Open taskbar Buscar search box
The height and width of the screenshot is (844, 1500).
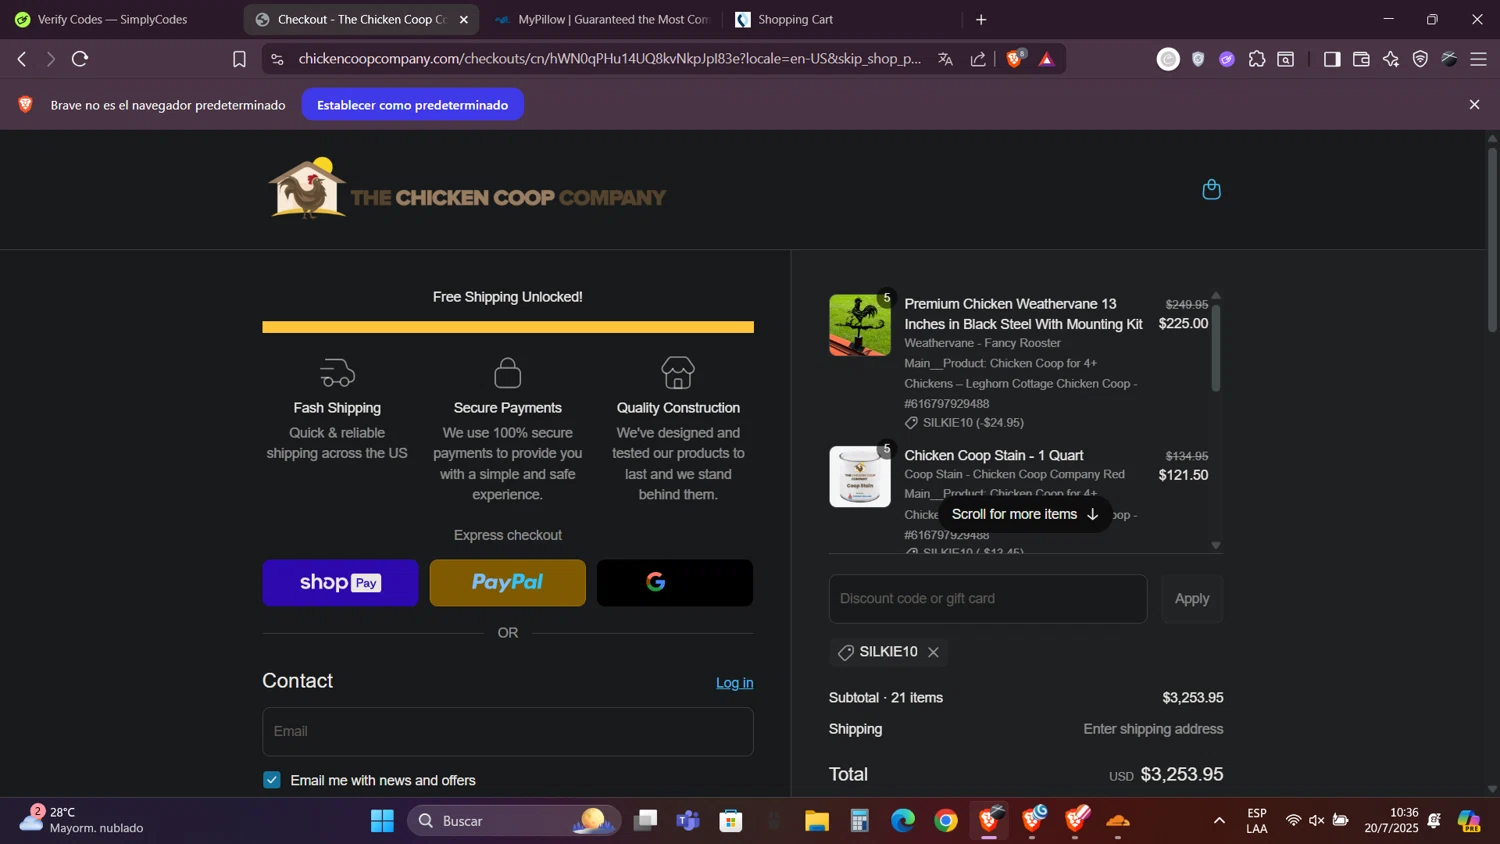(514, 821)
